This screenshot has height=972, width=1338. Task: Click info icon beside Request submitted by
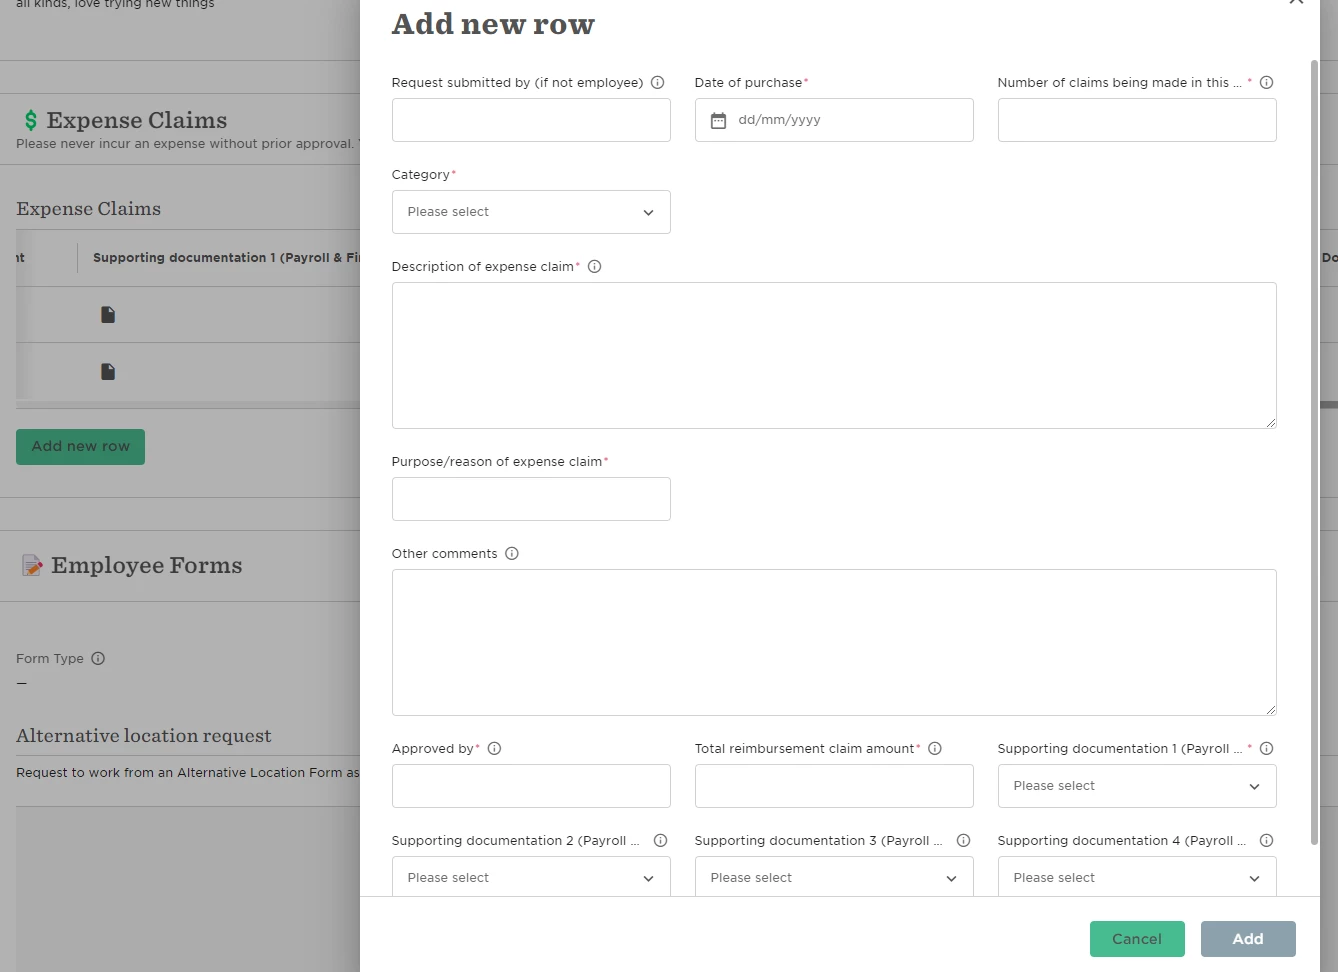pos(658,83)
